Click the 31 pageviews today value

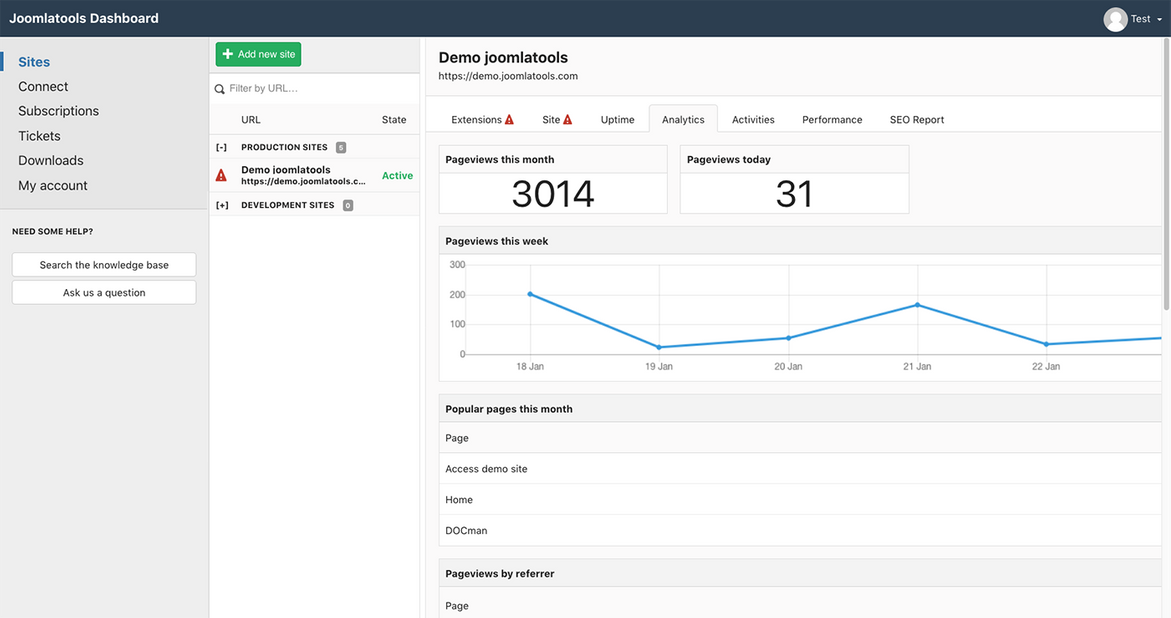794,194
